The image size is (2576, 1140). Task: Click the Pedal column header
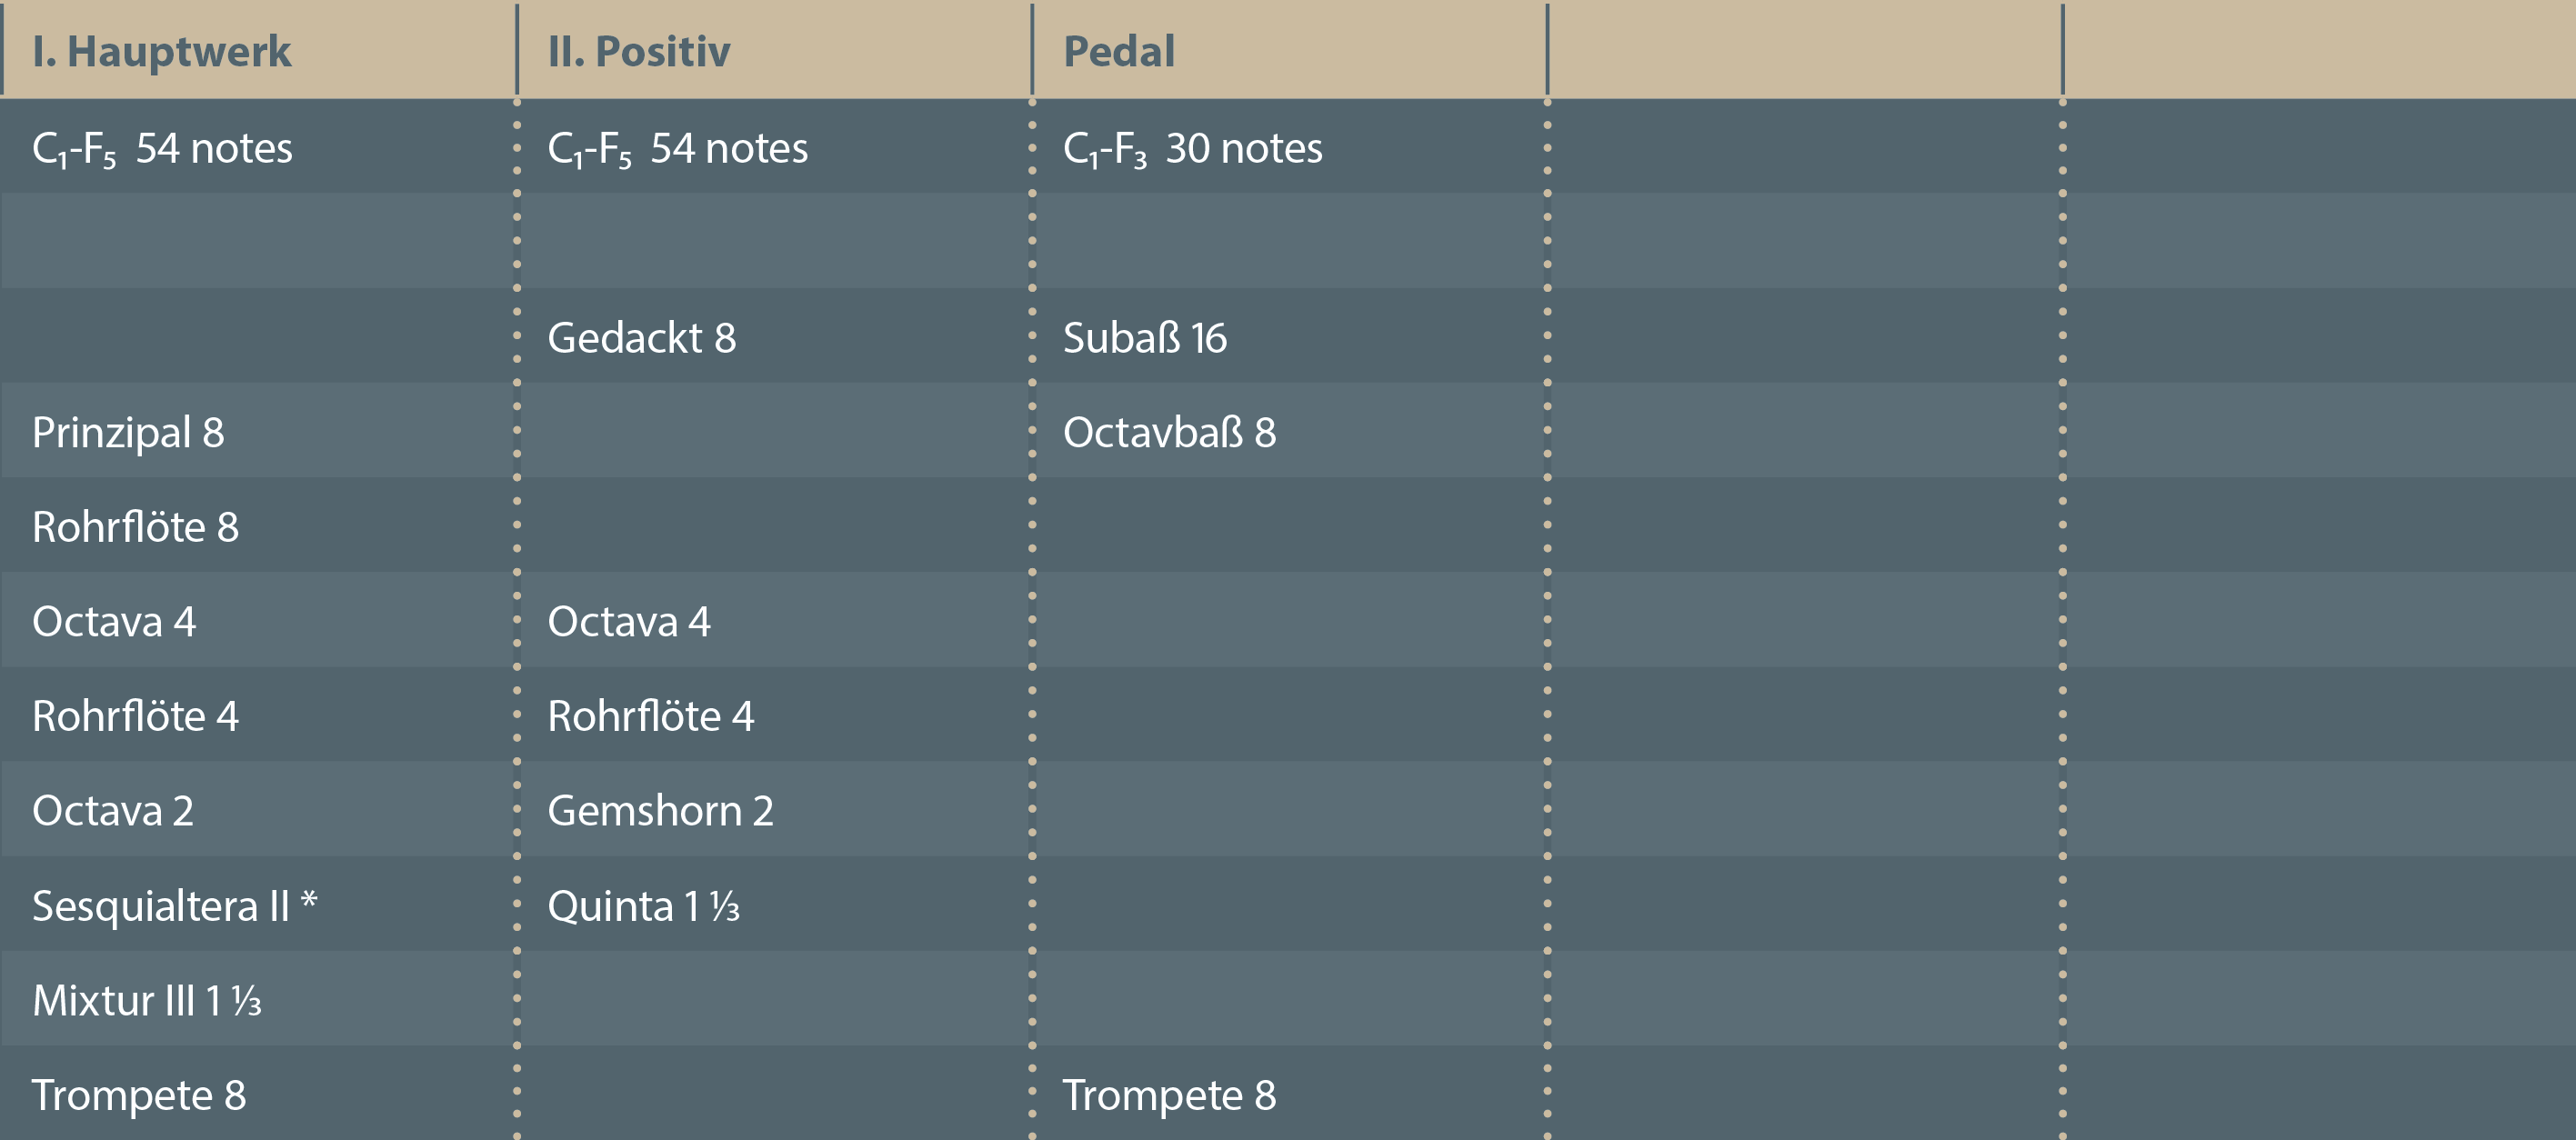coord(1119,52)
